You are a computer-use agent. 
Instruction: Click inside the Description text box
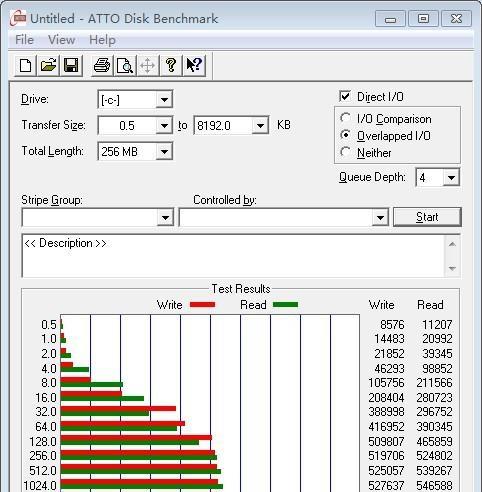pos(233,256)
